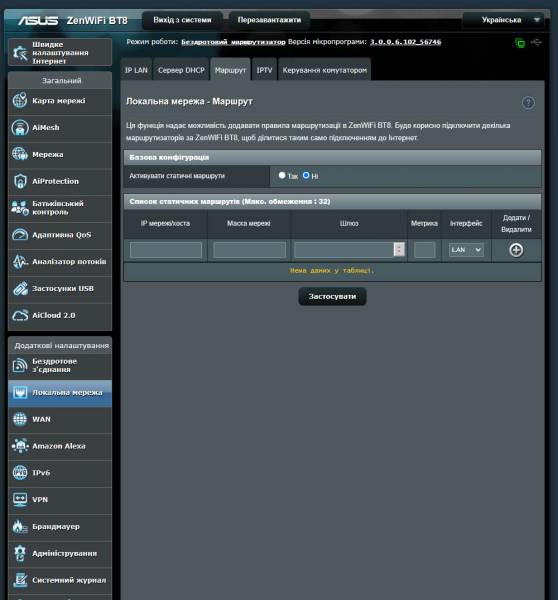Screen dimensions: 558x600
Task: Click the Локальна мережа LAN icon
Action: pyautogui.click(x=20, y=393)
